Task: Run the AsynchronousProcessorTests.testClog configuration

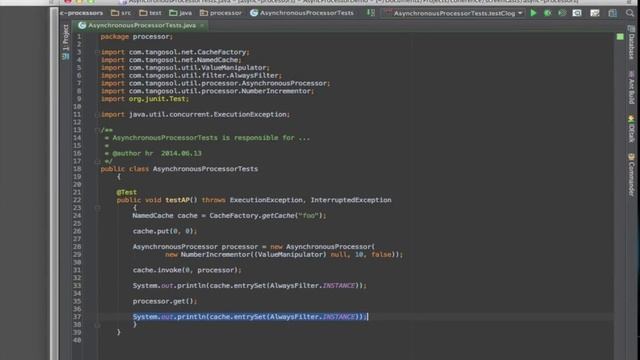Action: coord(533,13)
